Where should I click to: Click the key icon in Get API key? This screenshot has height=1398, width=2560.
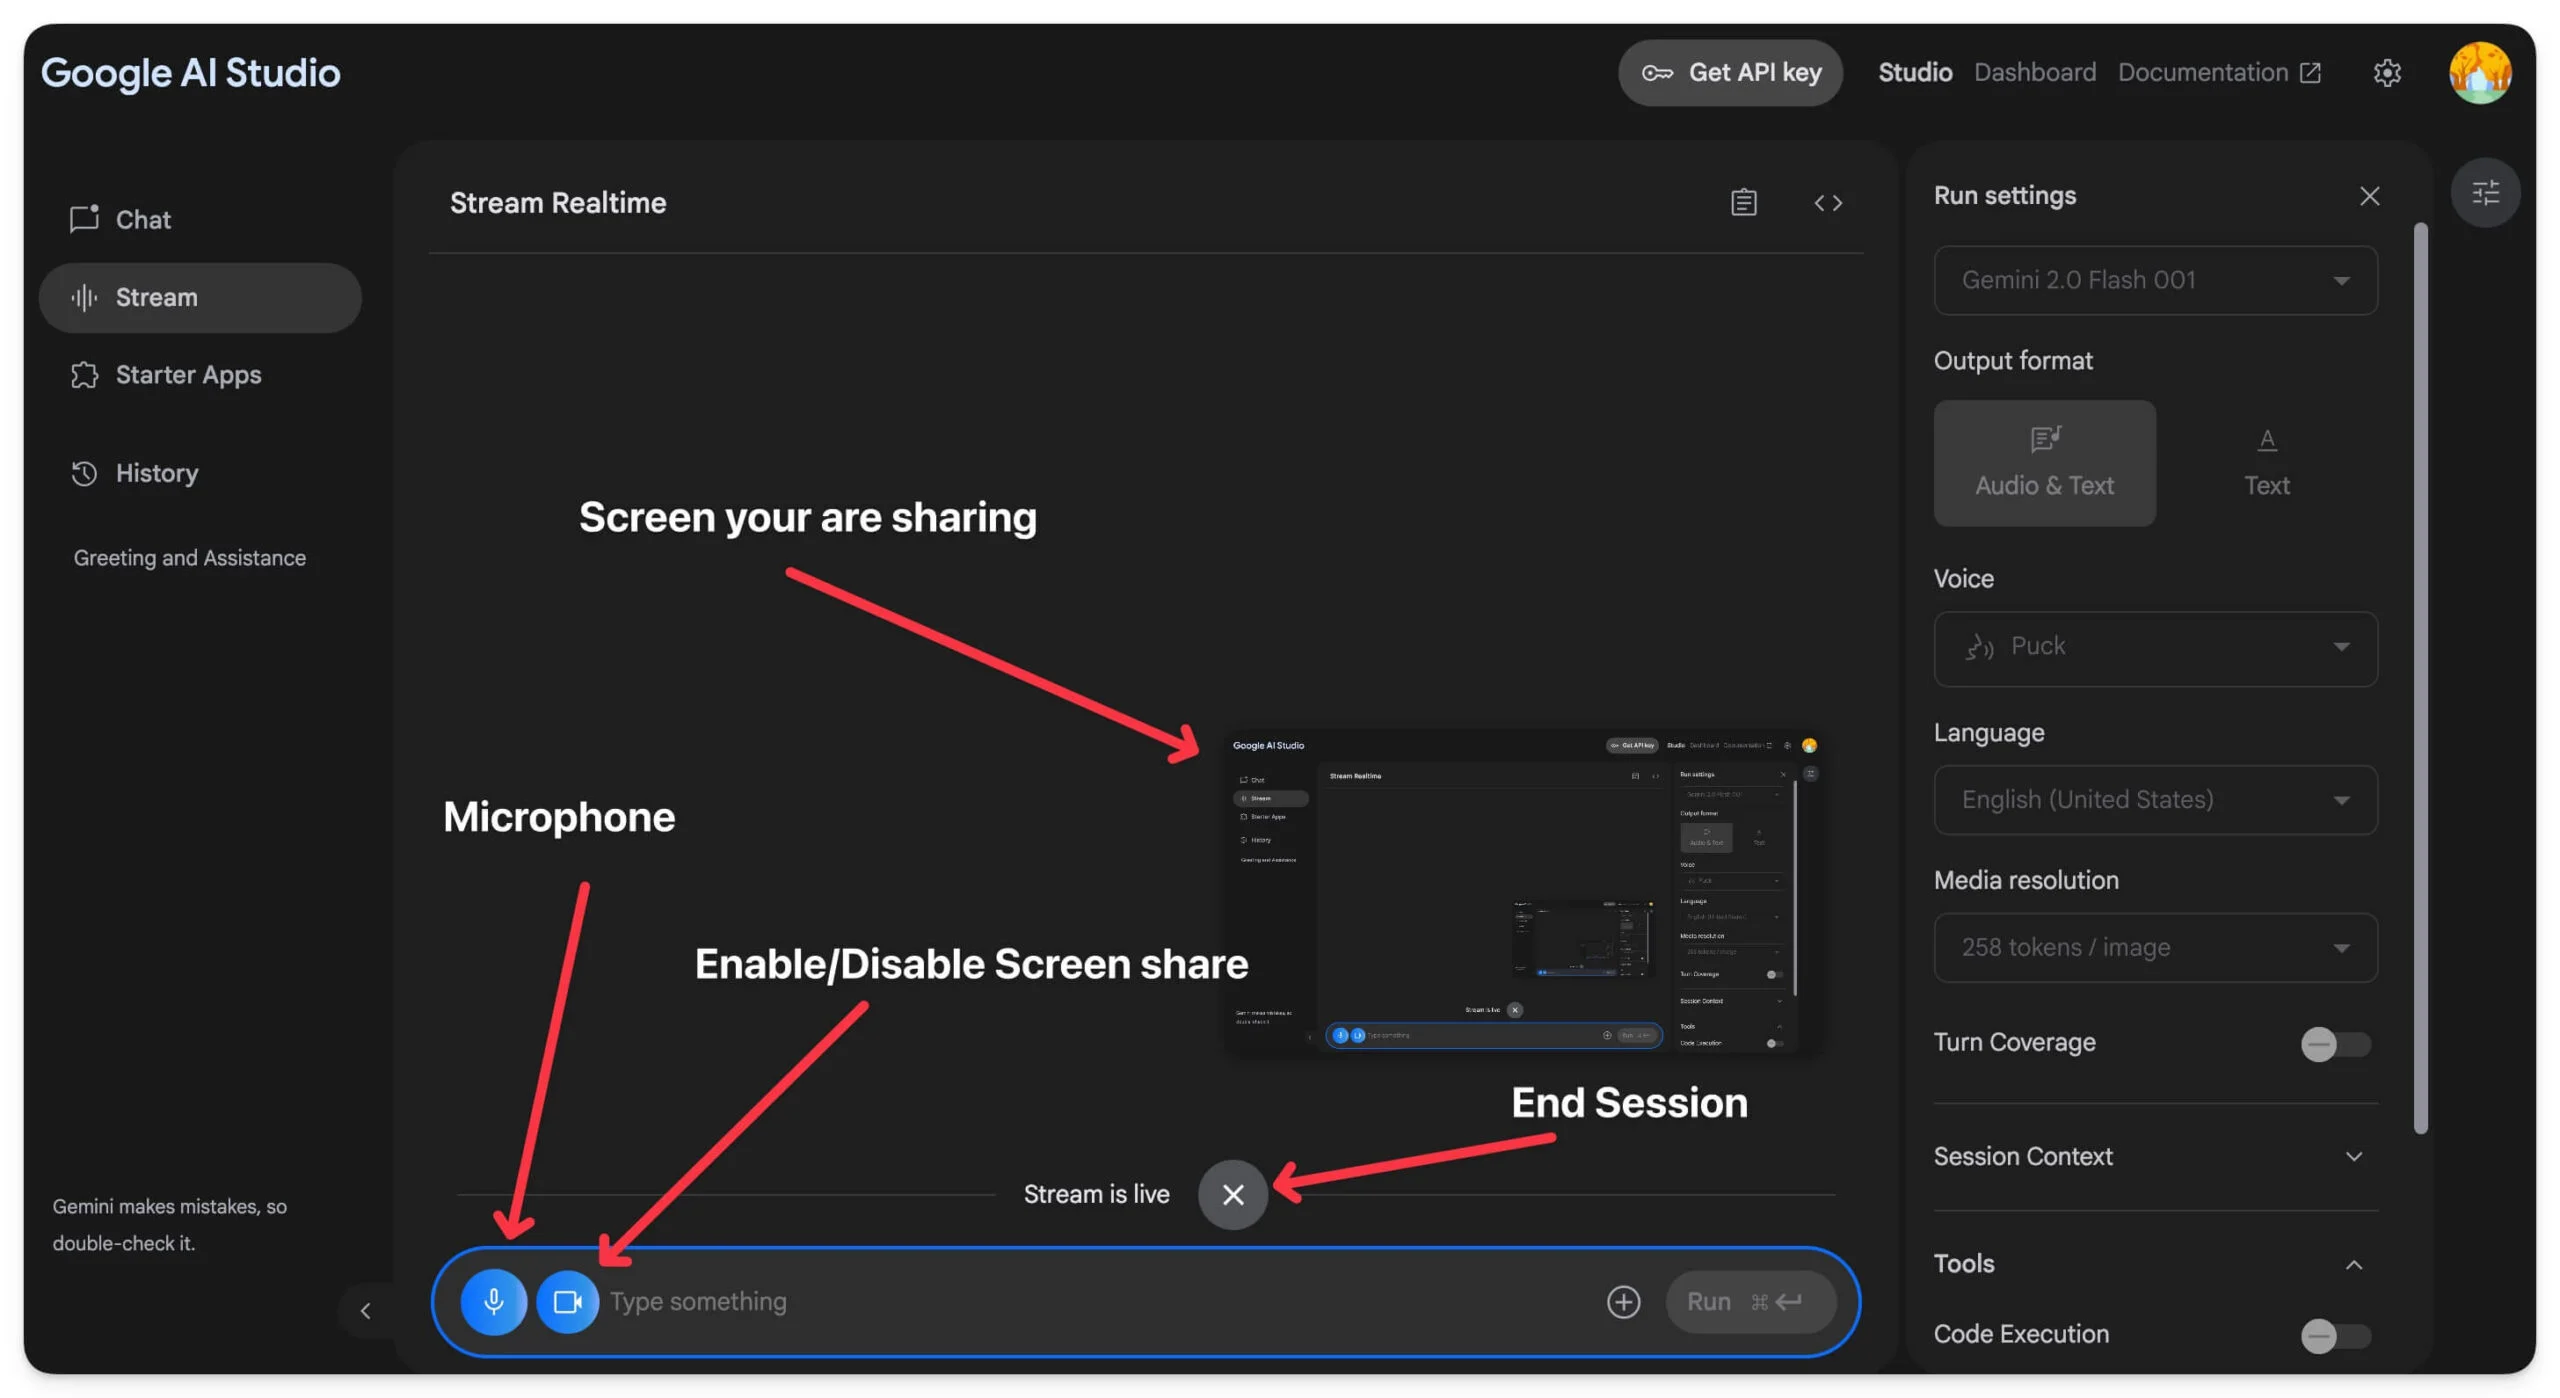[x=1656, y=72]
